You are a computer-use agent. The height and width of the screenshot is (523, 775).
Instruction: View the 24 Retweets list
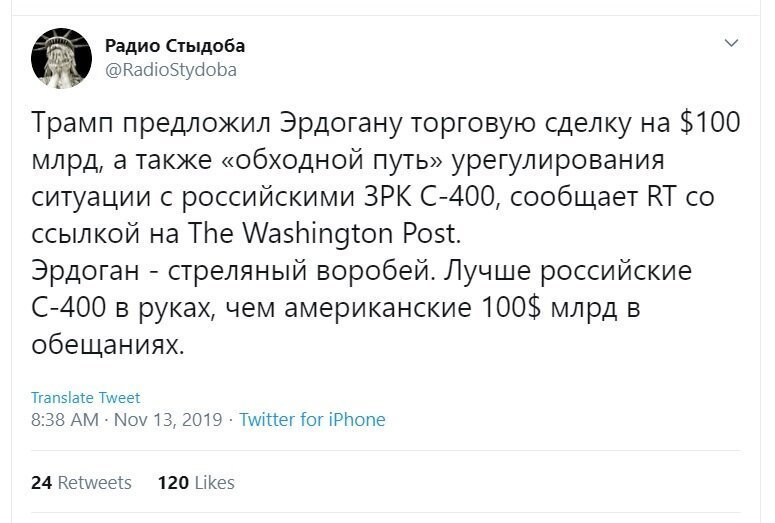(82, 482)
